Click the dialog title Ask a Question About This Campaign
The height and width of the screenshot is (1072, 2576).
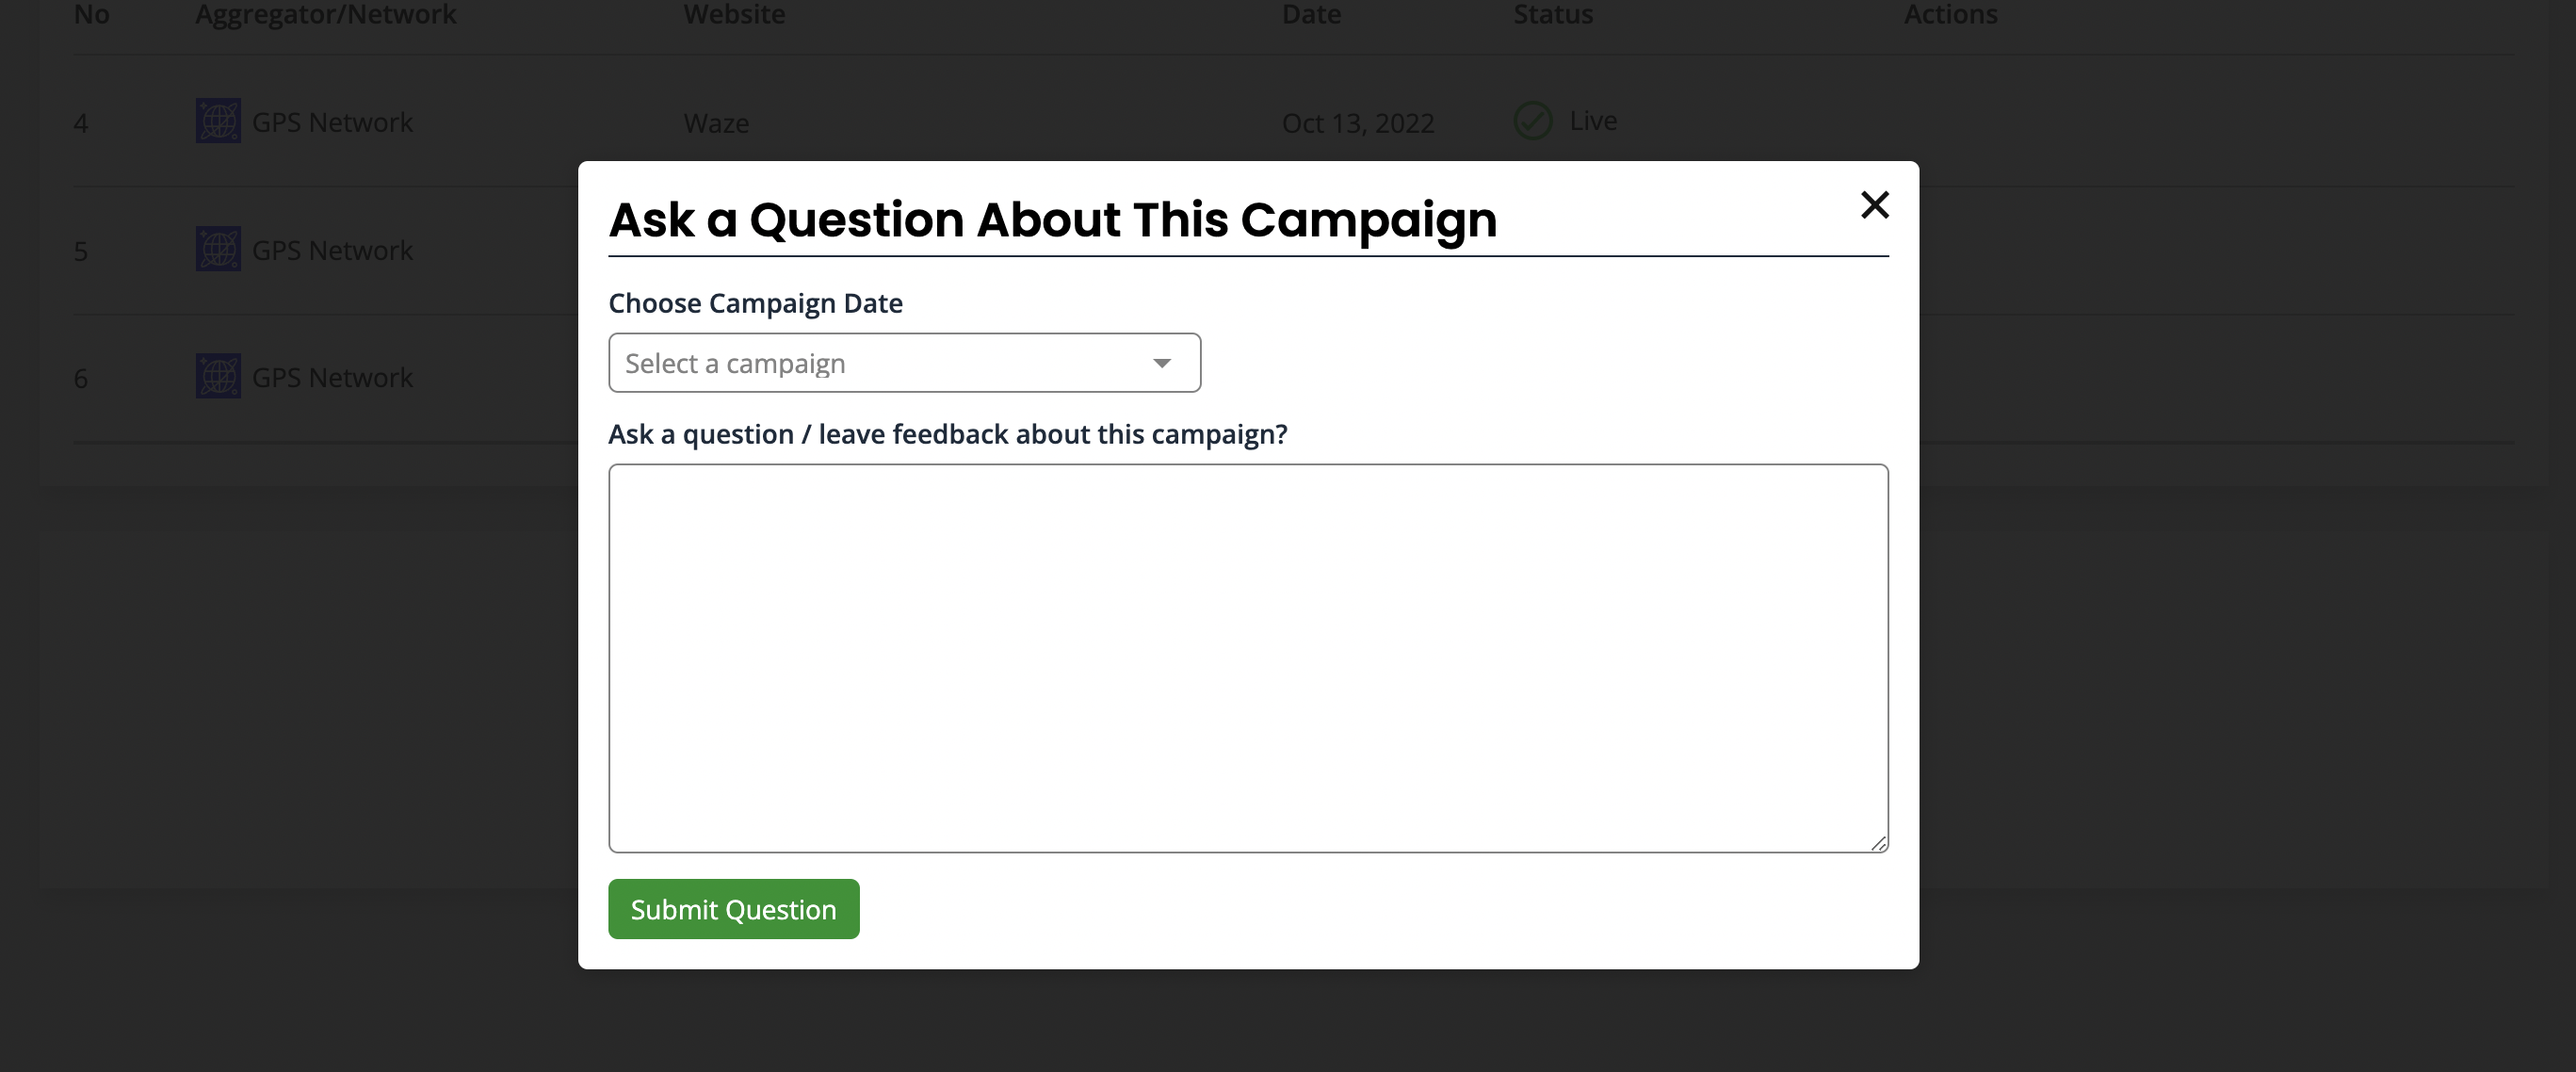point(1052,219)
